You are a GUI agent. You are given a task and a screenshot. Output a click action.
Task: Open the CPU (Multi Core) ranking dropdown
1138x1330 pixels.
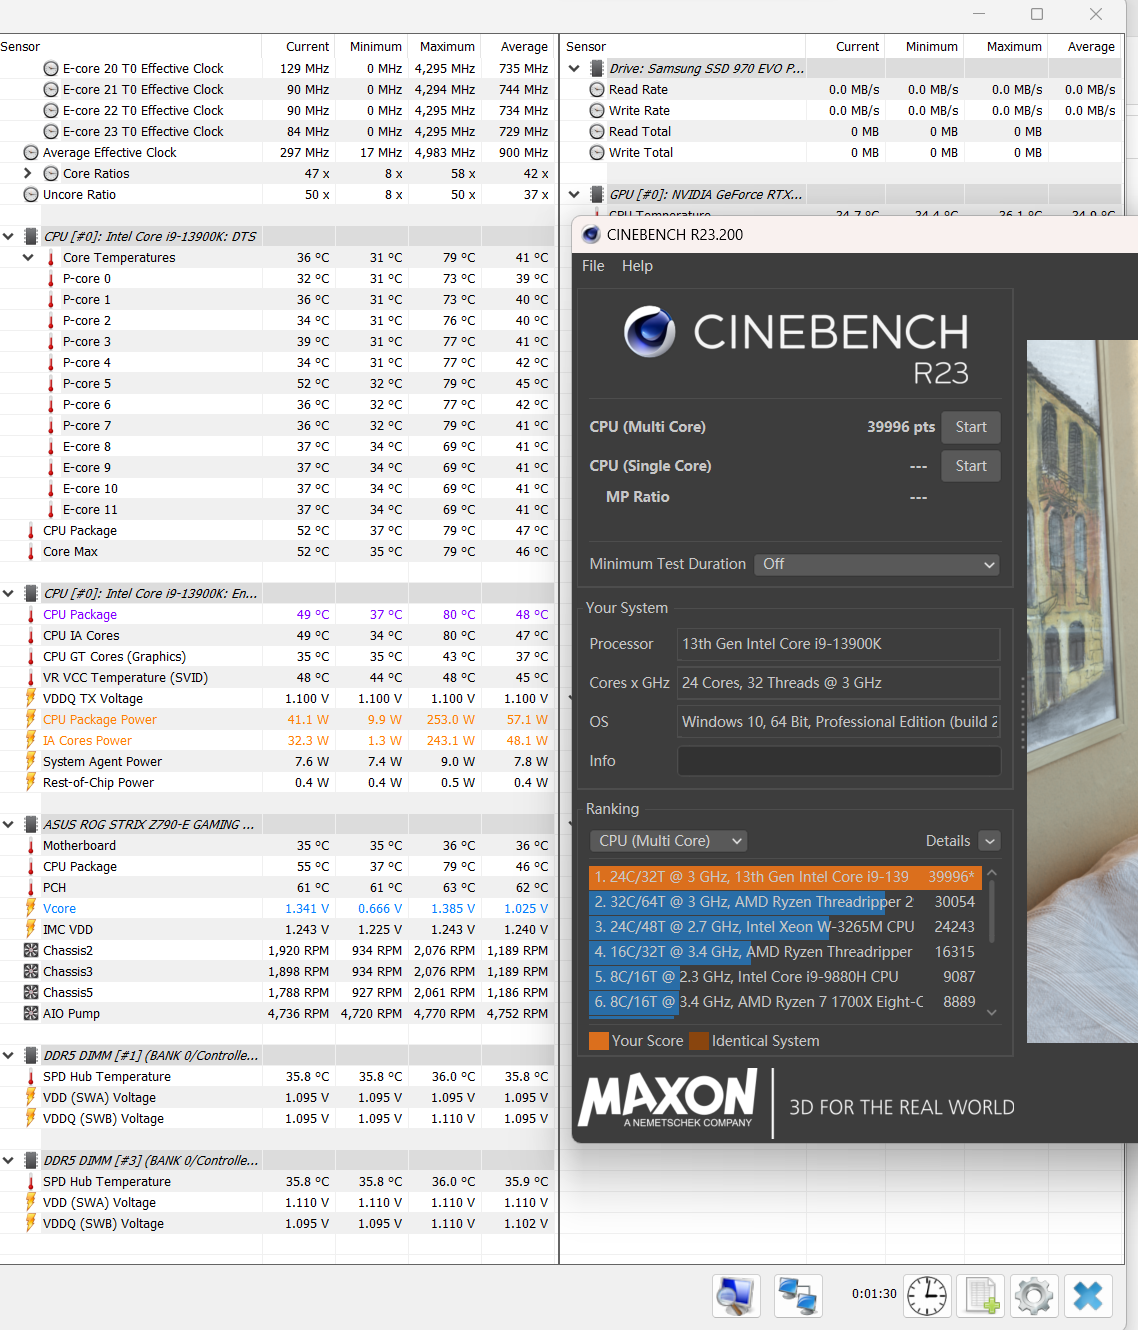coord(668,841)
